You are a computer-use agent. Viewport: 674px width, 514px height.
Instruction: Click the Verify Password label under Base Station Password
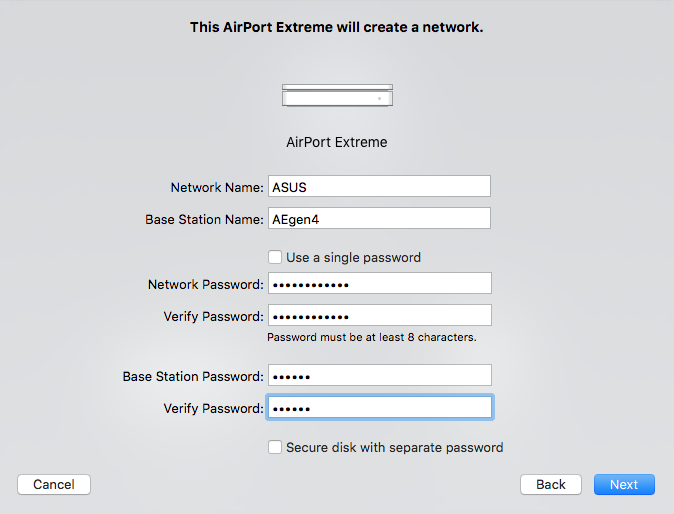tap(213, 409)
